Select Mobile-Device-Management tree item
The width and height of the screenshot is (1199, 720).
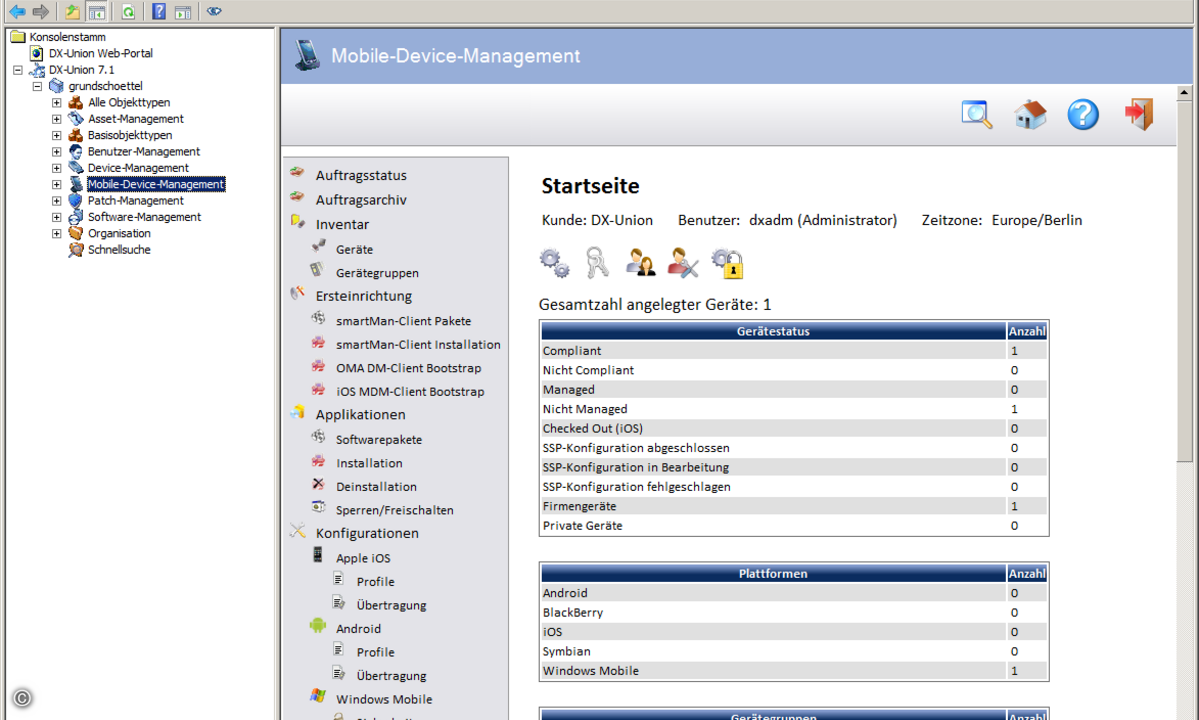156,184
